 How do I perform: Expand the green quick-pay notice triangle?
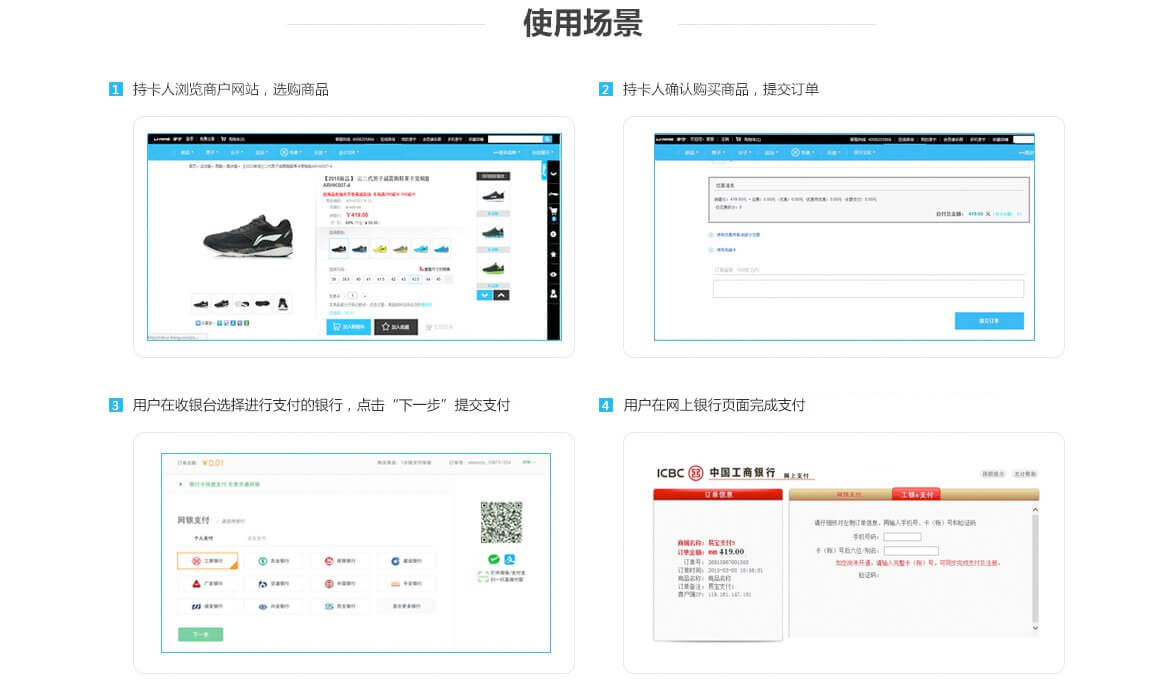click(x=180, y=485)
